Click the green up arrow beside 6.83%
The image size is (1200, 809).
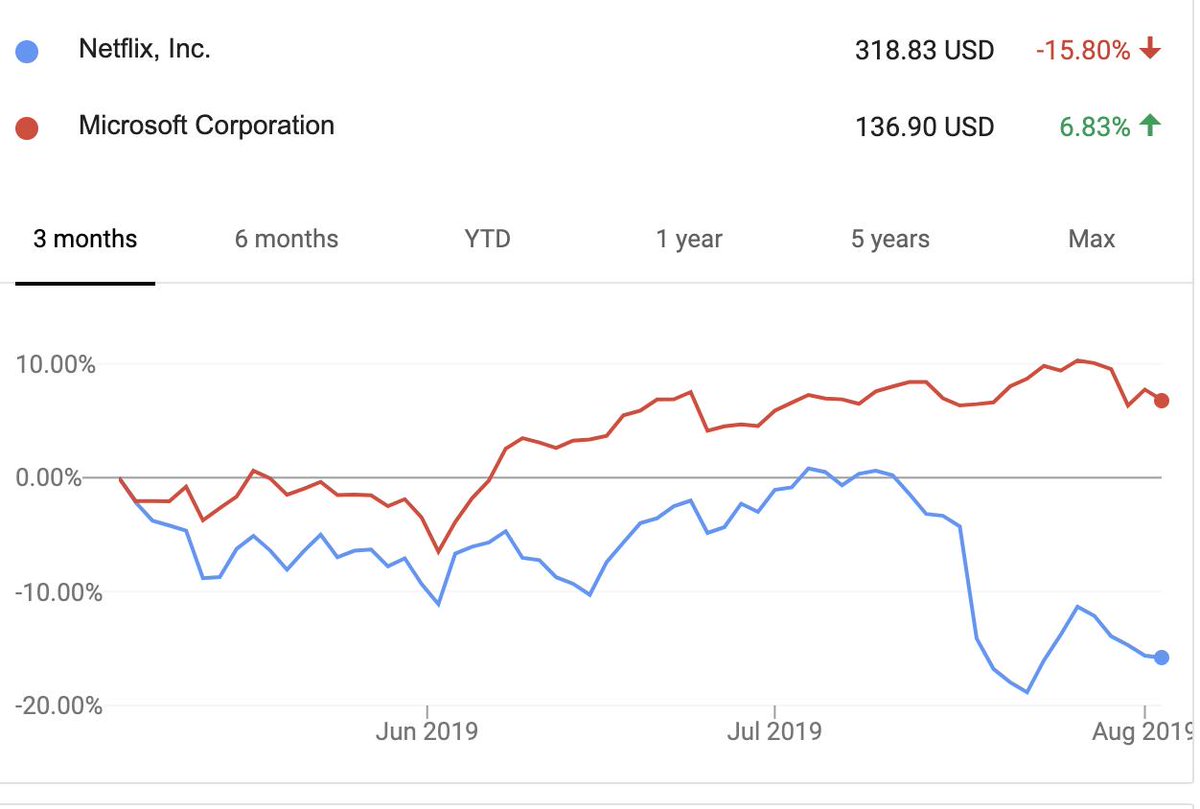[x=1150, y=126]
